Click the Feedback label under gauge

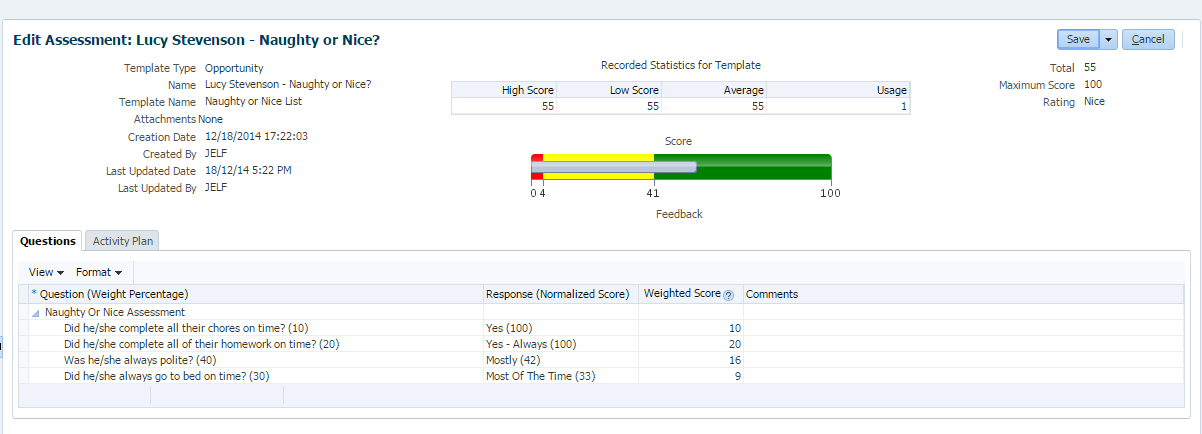coord(679,214)
